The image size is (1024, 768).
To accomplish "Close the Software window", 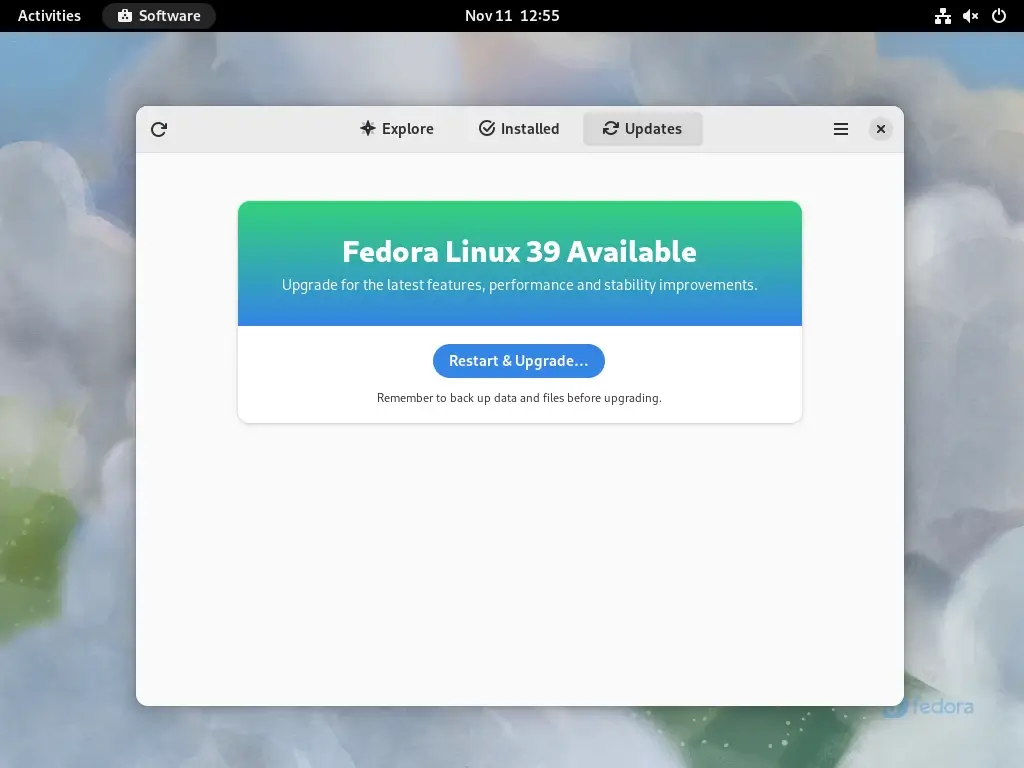I will 880,129.
